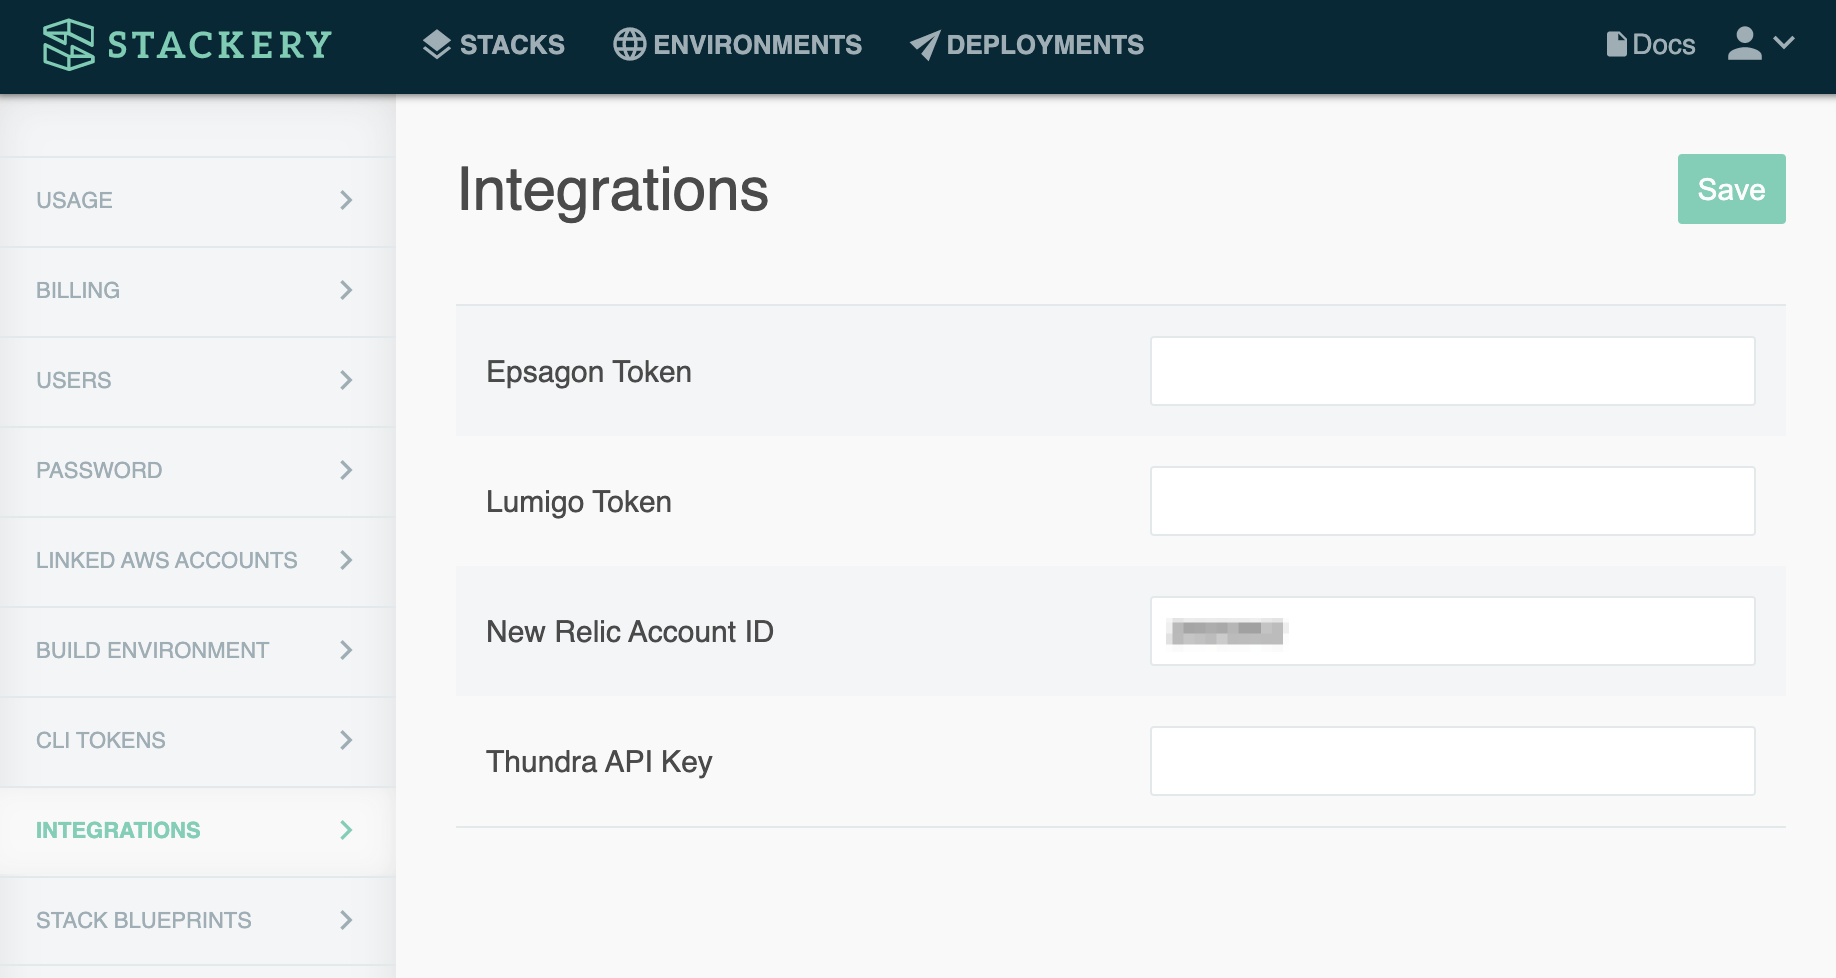Click the green chevron next to INTEGRATIONS
The height and width of the screenshot is (978, 1836).
[346, 830]
